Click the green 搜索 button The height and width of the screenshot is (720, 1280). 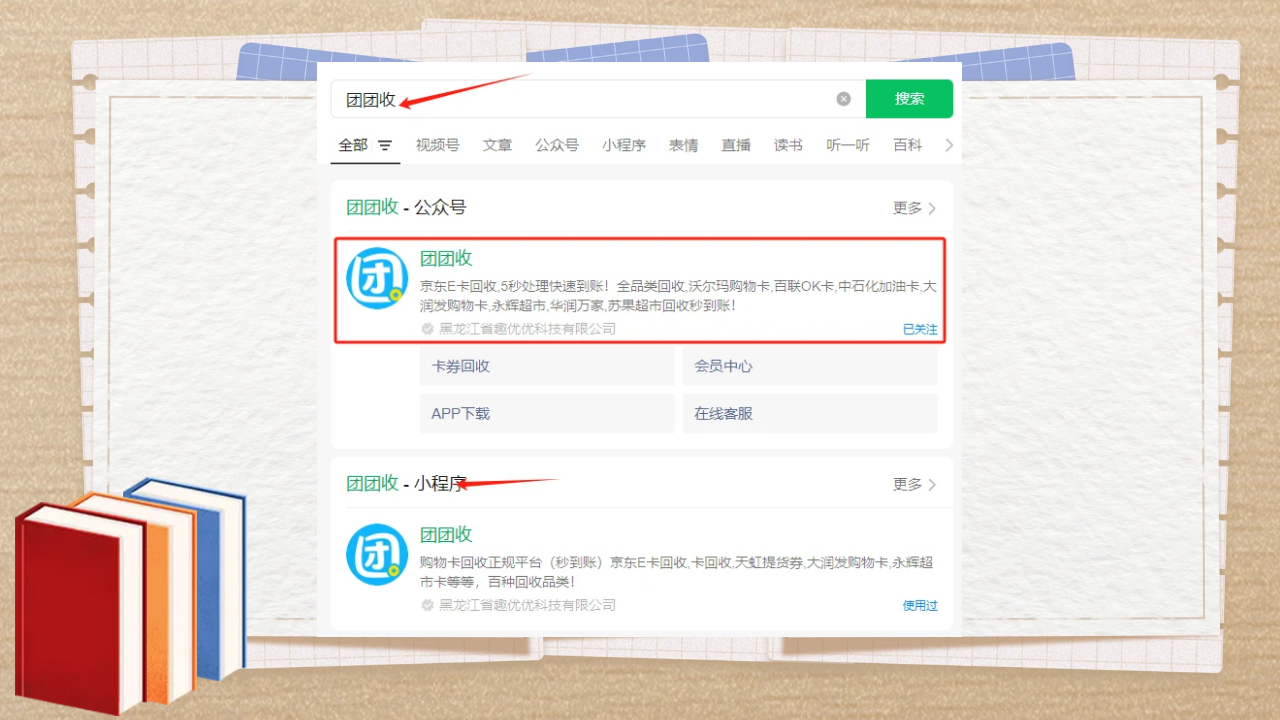tap(909, 99)
